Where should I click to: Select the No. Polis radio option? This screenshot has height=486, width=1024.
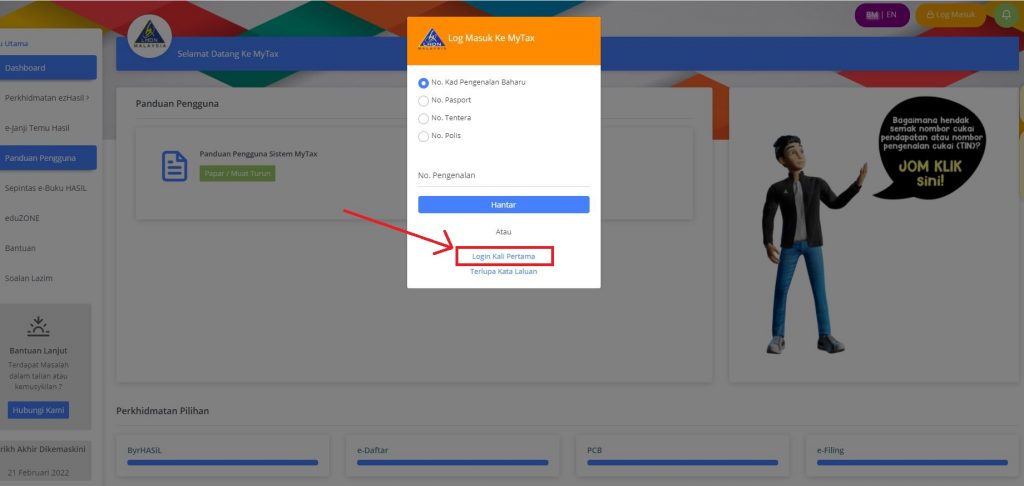tap(423, 137)
